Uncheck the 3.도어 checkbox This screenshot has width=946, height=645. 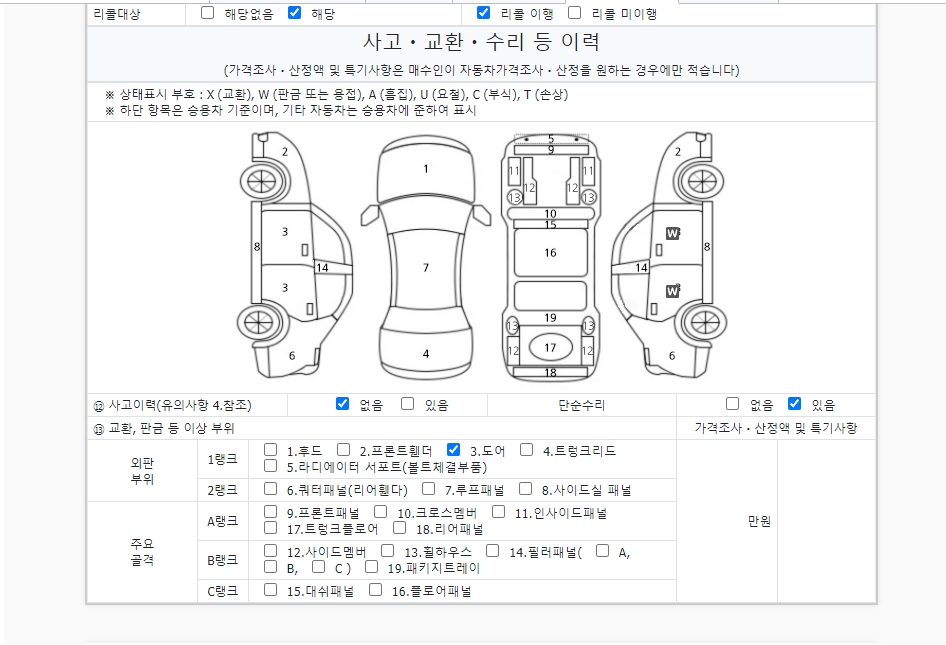[453, 450]
